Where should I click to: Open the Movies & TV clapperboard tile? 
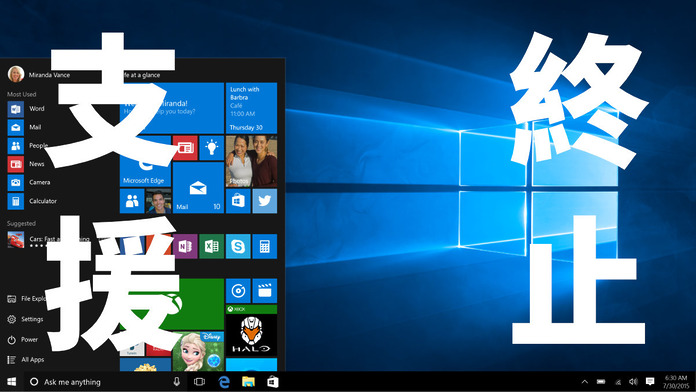tap(265, 291)
